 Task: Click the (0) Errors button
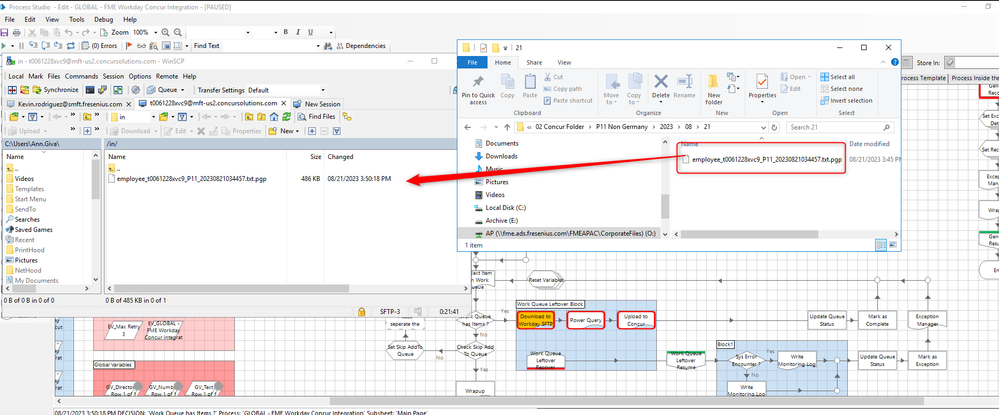pyautogui.click(x=99, y=46)
